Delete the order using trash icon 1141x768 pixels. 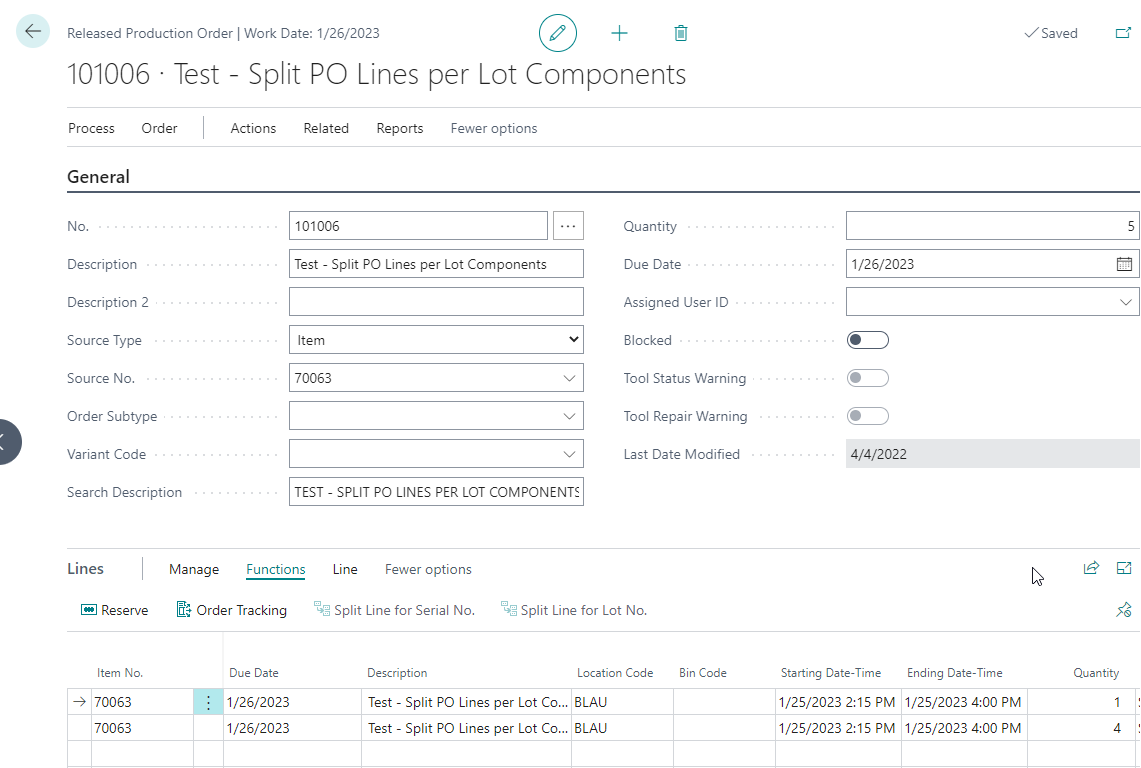(680, 33)
